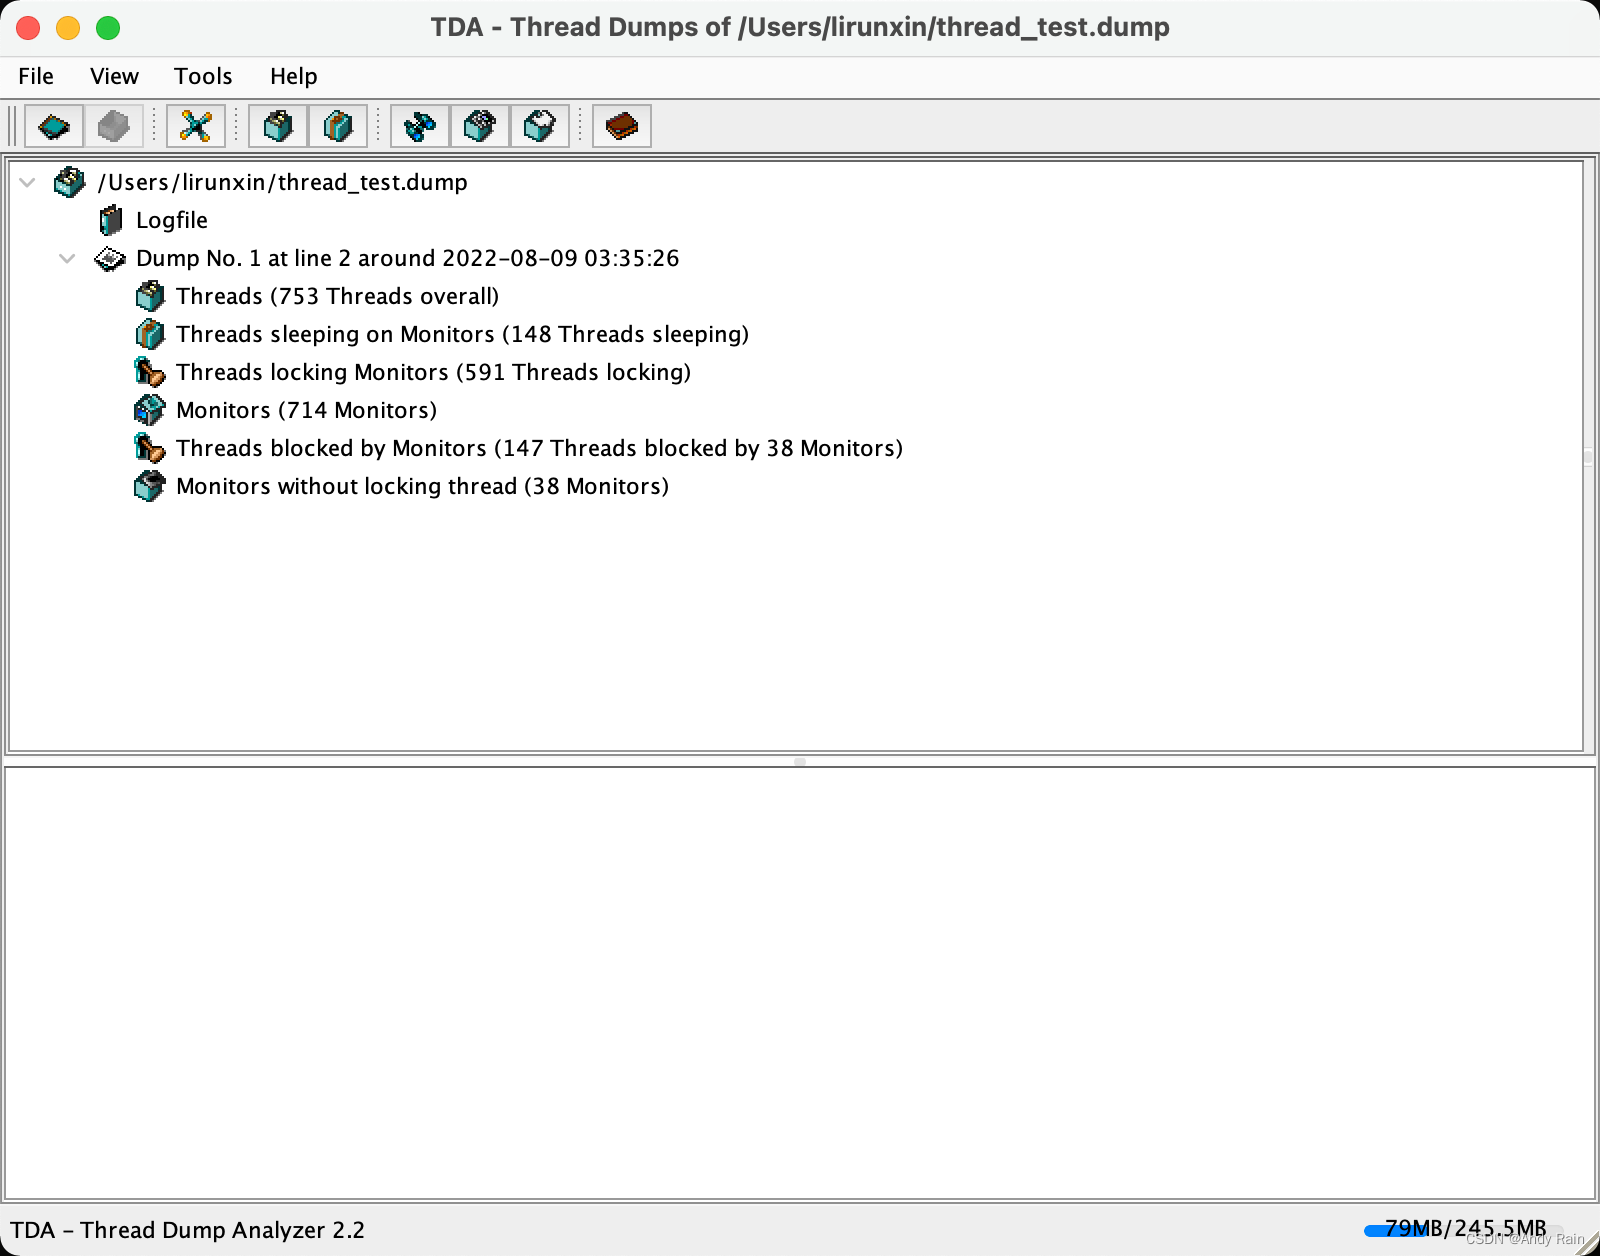Select Threads blocked by Monitors row
1600x1256 pixels.
(540, 448)
